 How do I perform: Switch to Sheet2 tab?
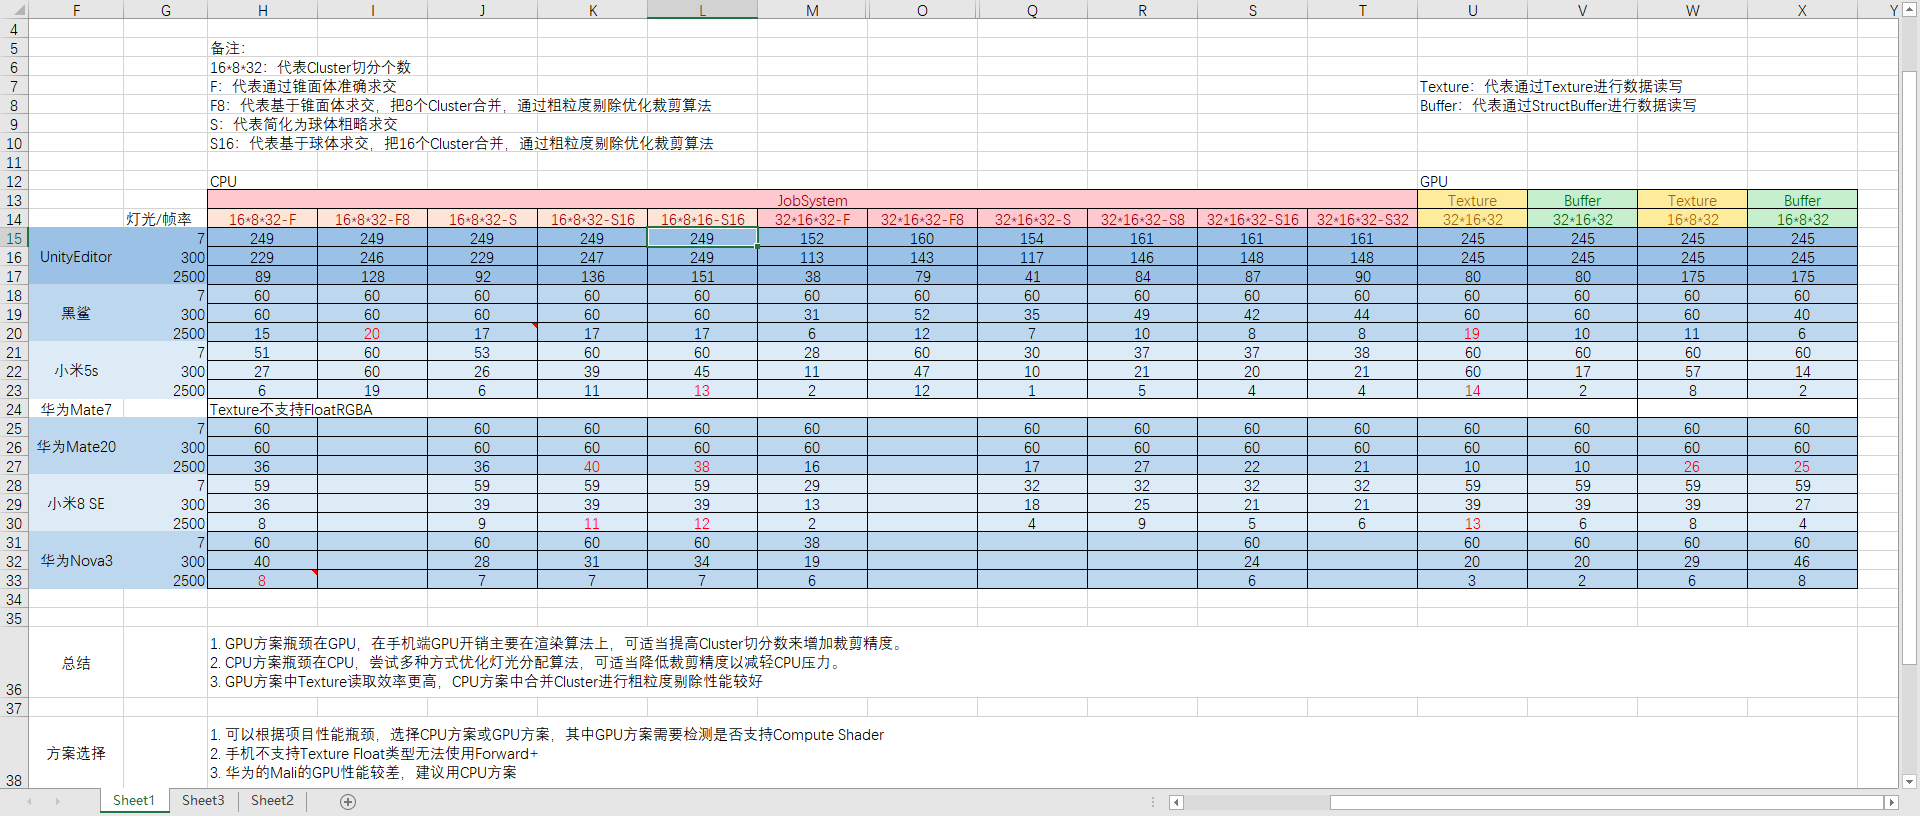coord(272,800)
